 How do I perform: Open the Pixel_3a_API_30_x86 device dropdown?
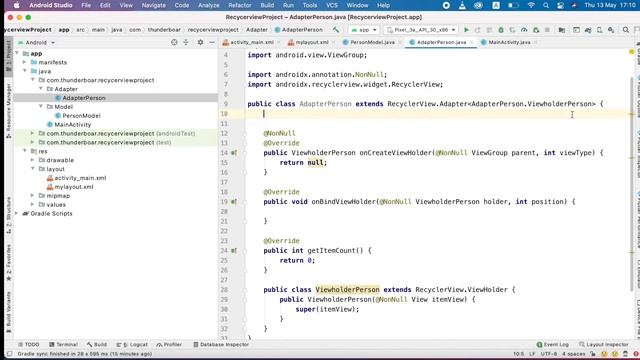coord(421,30)
